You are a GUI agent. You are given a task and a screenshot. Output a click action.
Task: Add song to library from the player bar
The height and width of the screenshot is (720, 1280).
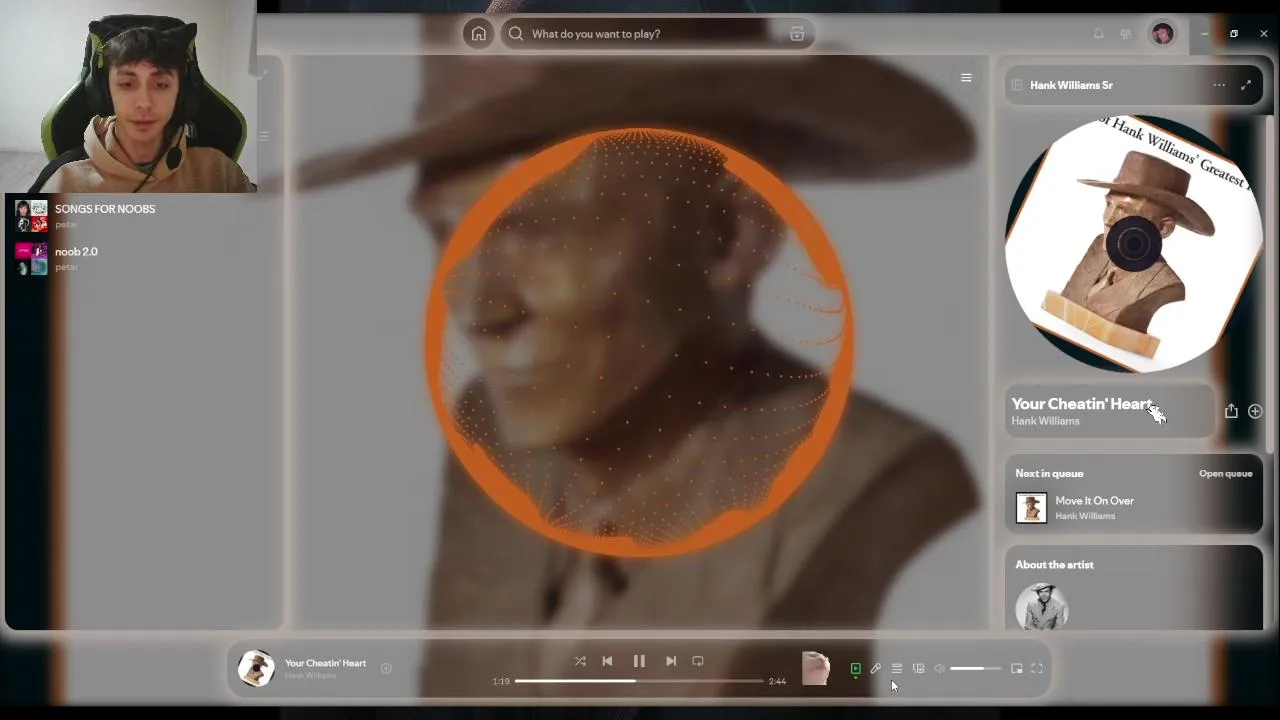coord(386,669)
